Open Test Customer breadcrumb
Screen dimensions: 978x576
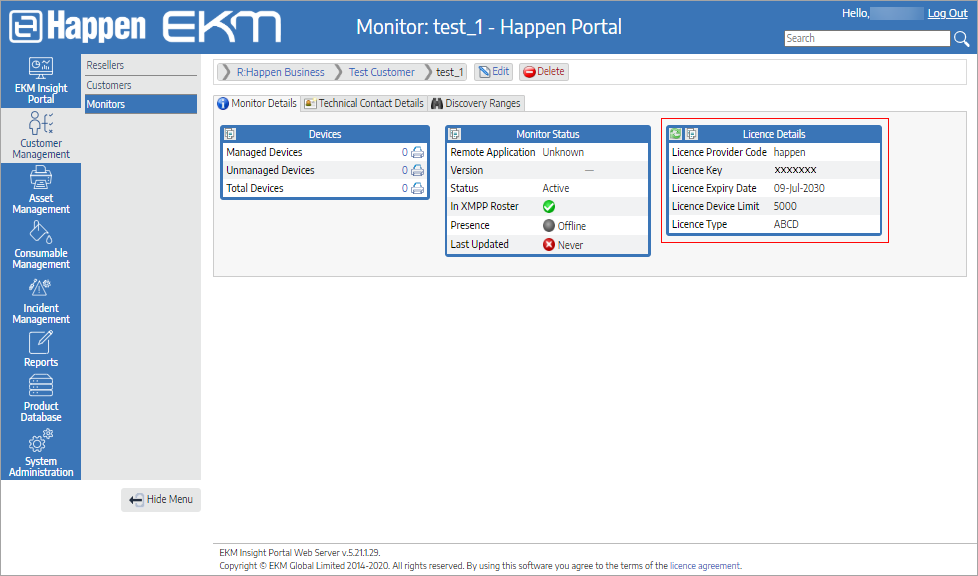381,72
